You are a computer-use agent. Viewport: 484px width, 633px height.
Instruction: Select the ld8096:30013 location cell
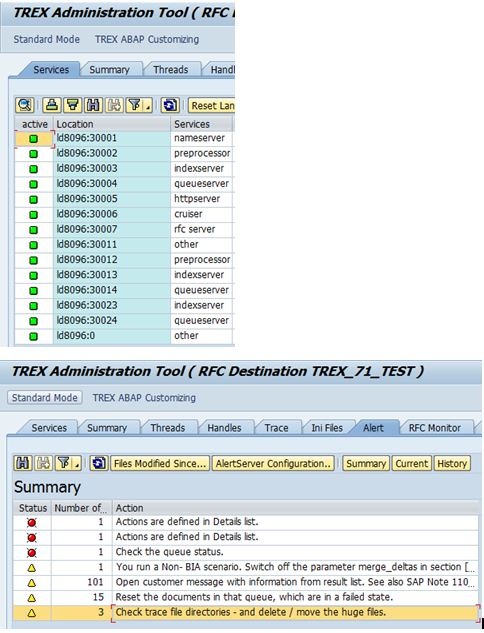[x=112, y=275]
